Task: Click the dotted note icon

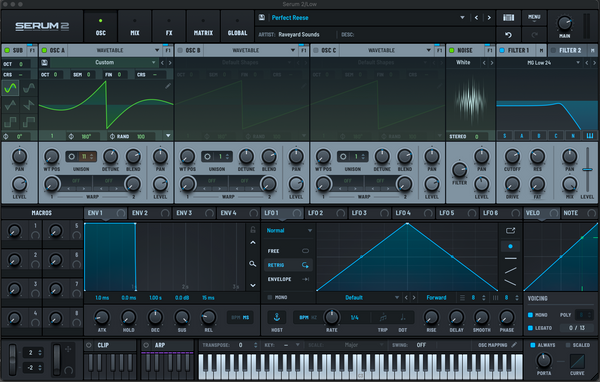Action: 403,317
